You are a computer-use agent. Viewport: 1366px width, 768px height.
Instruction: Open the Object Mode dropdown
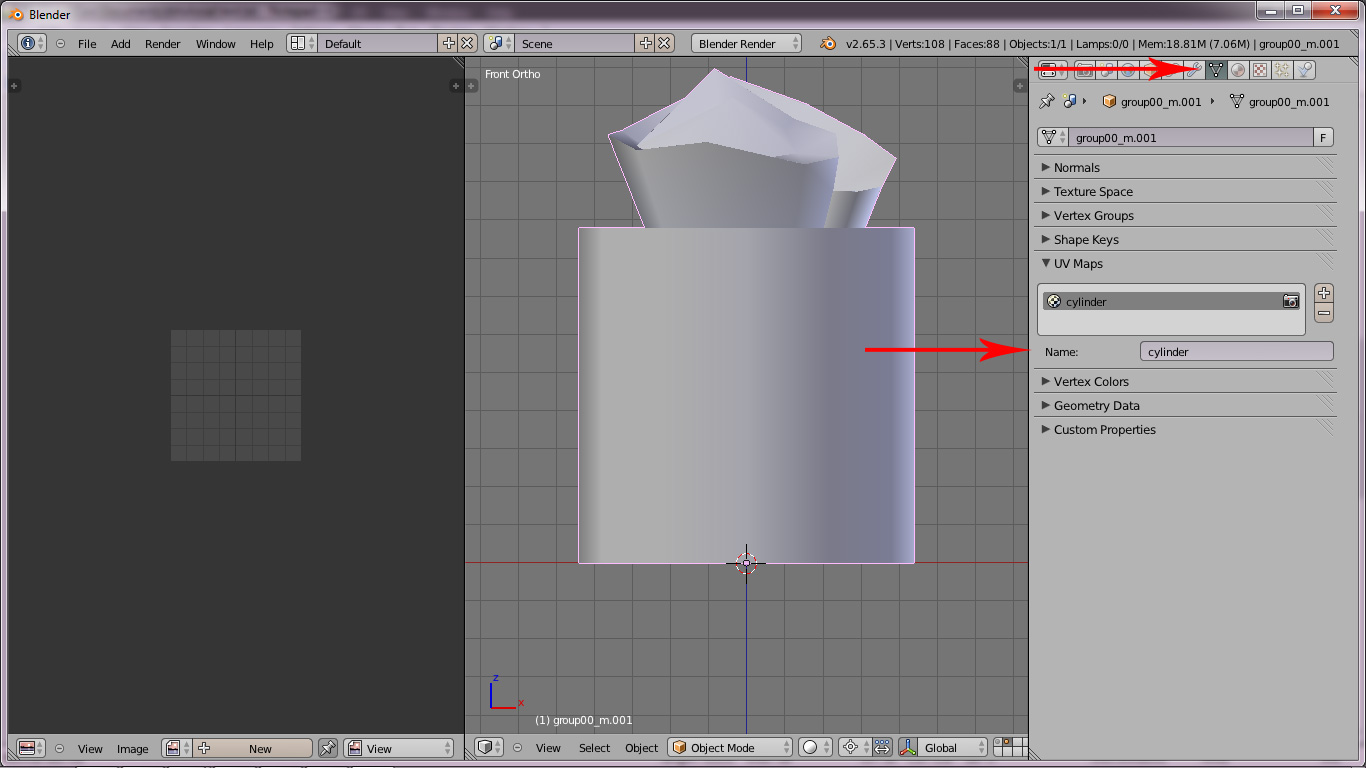[730, 748]
